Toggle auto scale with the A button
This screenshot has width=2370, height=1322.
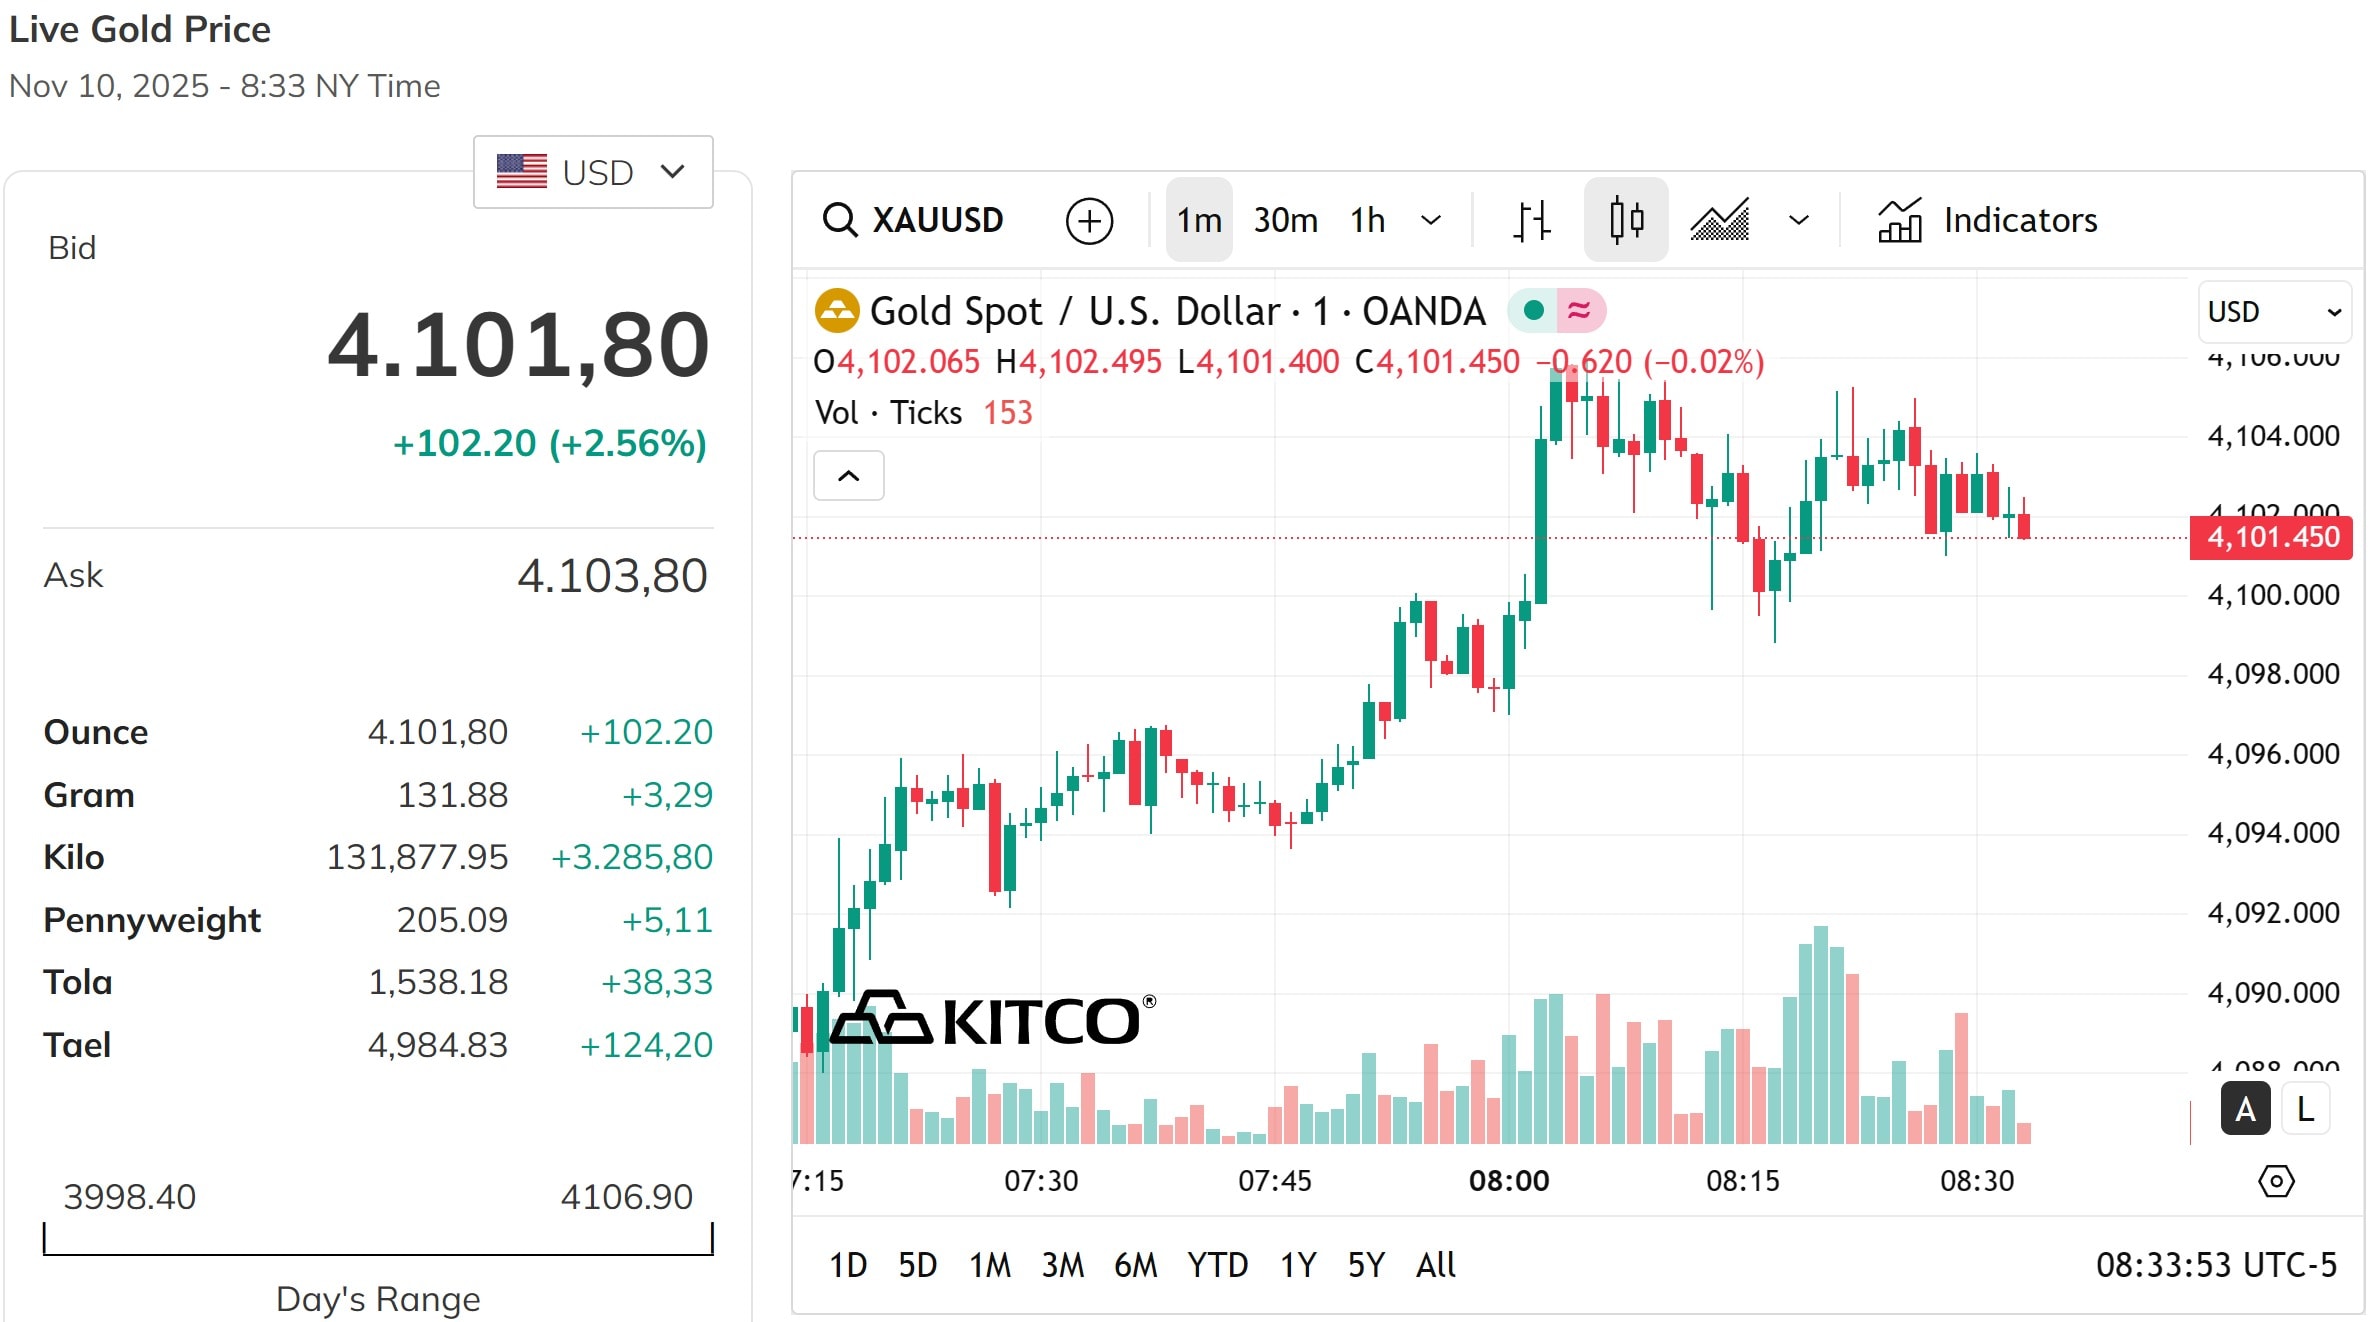click(x=2245, y=1108)
